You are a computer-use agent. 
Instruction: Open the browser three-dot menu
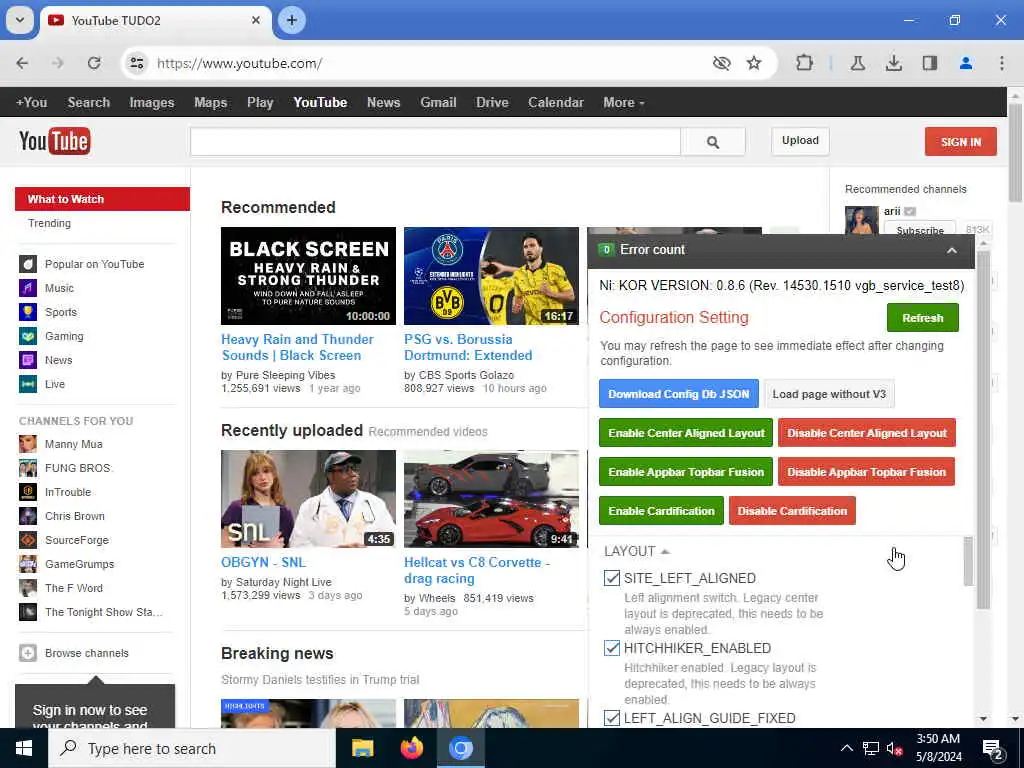pos(1001,63)
